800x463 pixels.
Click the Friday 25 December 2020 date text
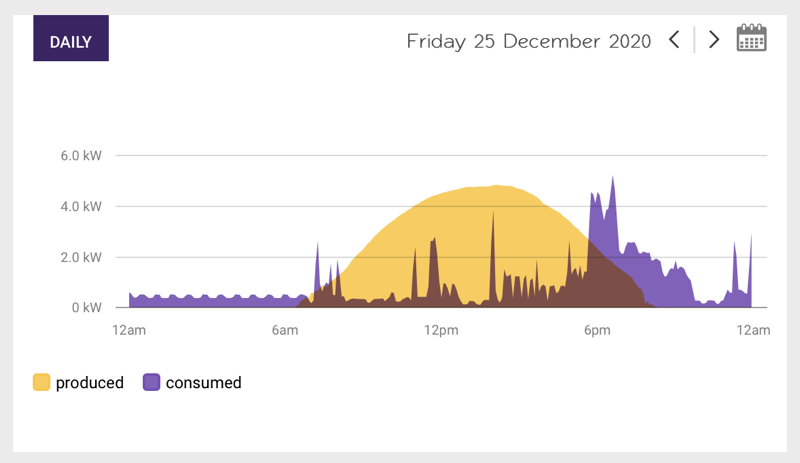pyautogui.click(x=528, y=41)
